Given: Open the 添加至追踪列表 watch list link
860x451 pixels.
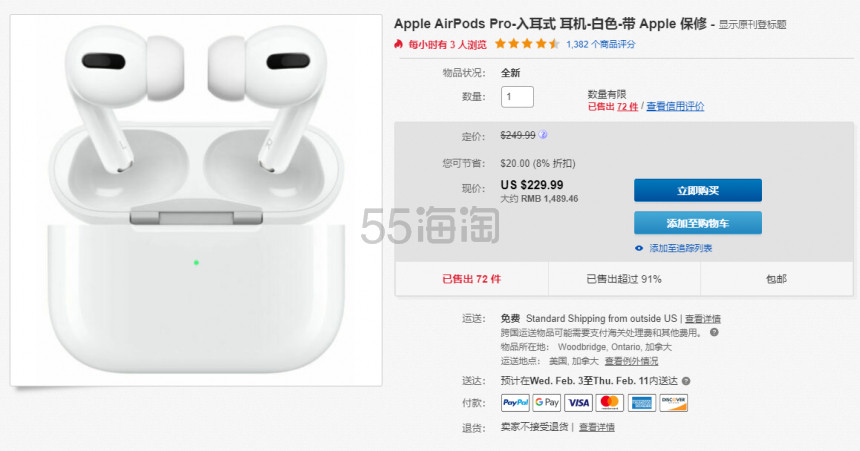Looking at the screenshot, I should coord(681,248).
